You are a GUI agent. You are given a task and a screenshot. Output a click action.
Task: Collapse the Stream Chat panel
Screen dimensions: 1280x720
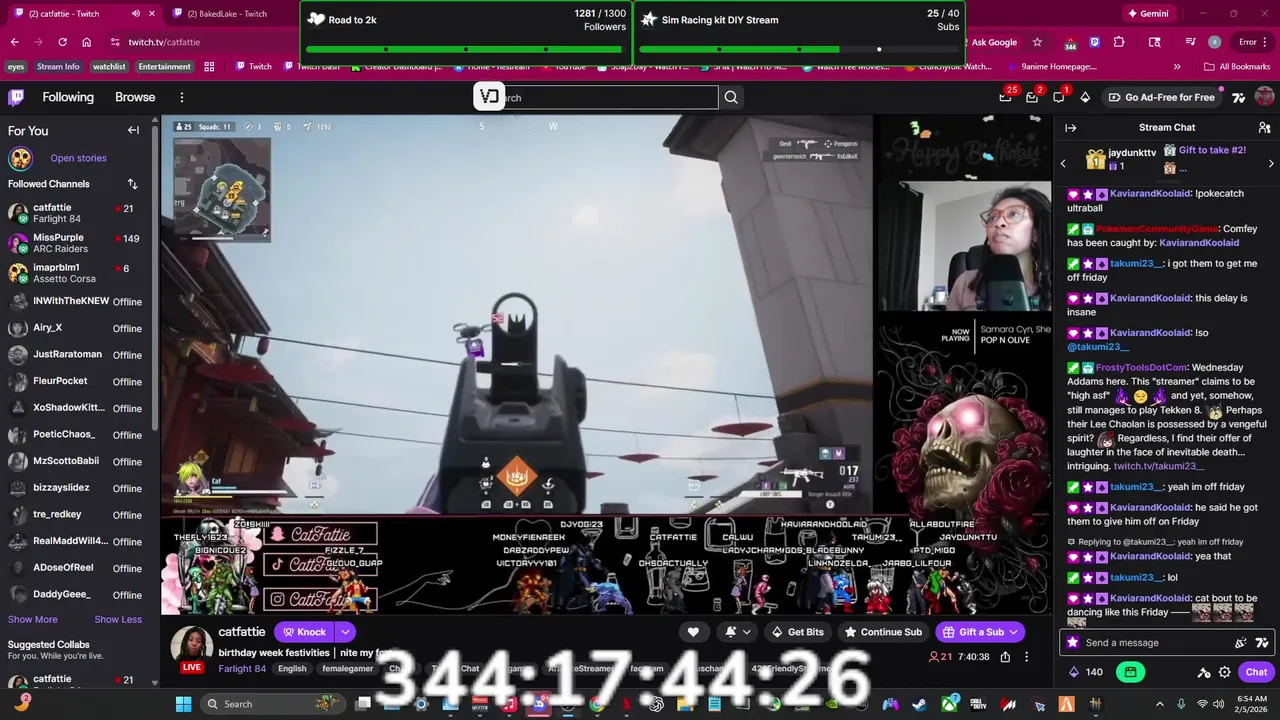tap(1070, 128)
